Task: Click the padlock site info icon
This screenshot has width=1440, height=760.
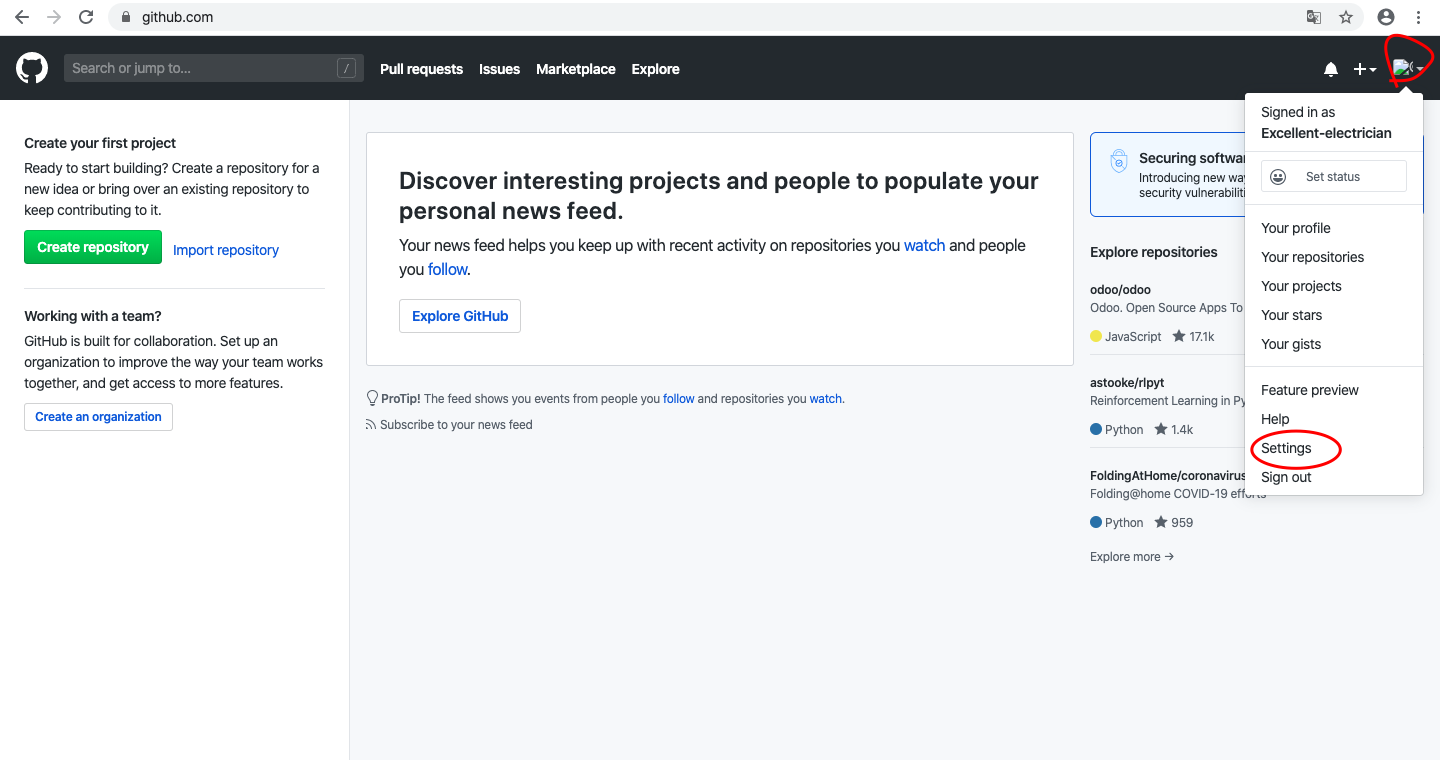Action: 126,17
